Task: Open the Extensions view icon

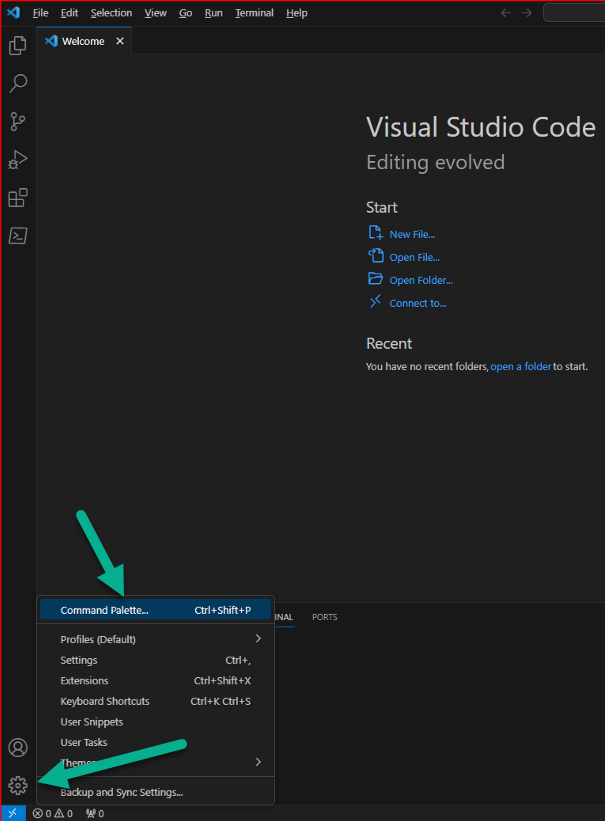Action: coord(18,198)
